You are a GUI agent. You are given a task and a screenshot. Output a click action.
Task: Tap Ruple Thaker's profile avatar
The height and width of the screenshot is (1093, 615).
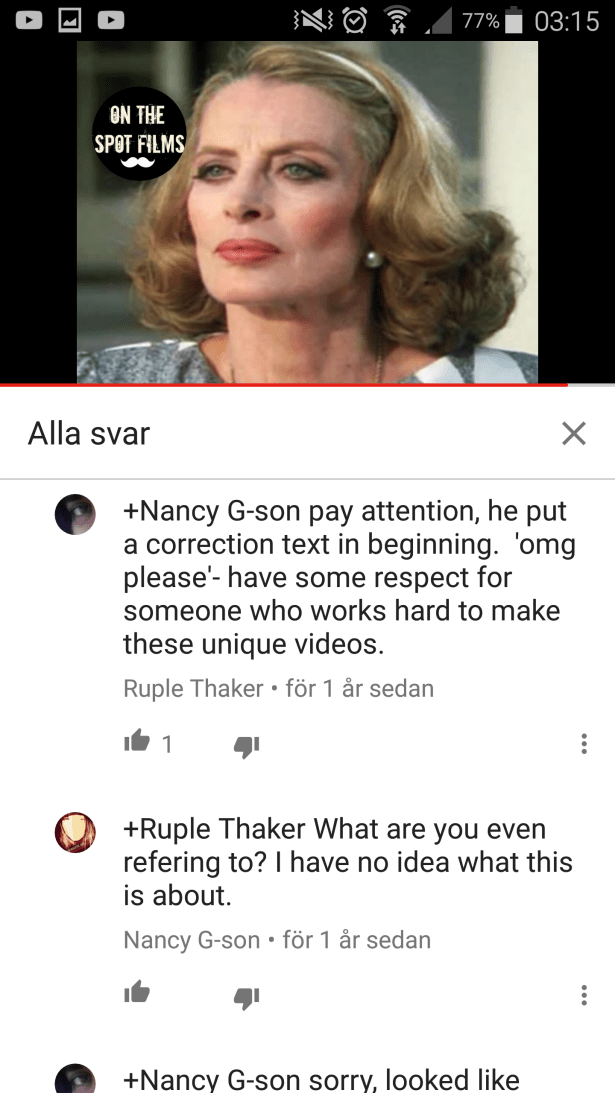coord(75,514)
